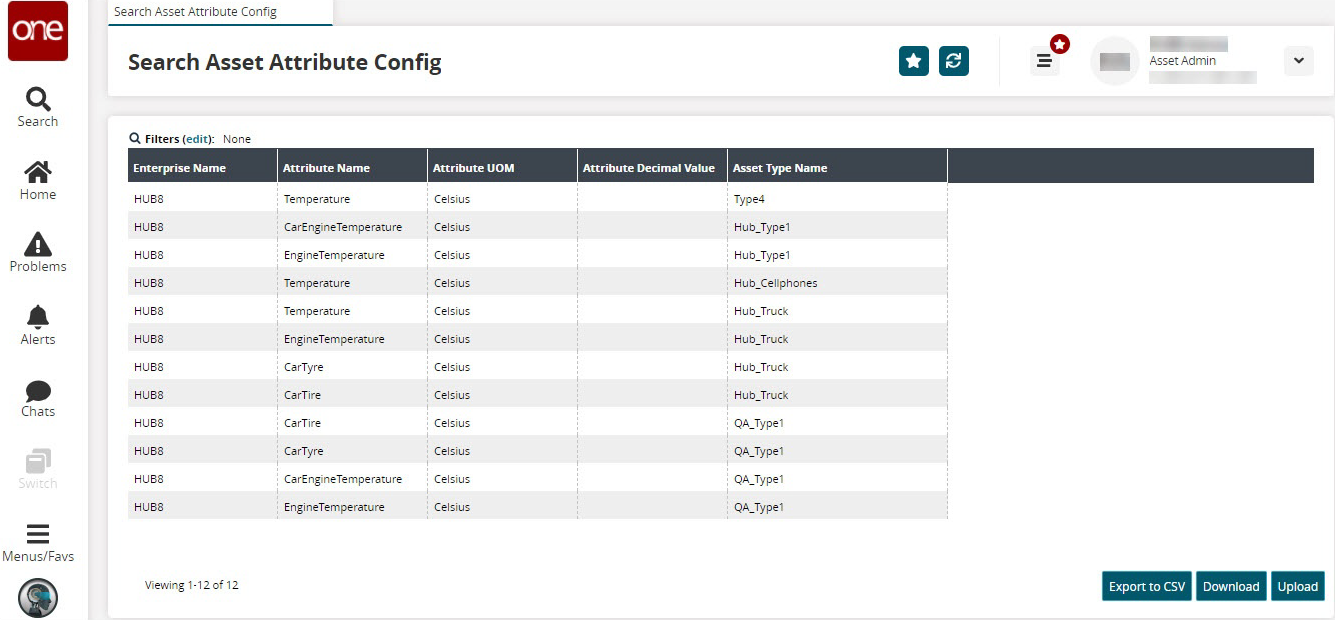Sort by the Asset Type Name column header
This screenshot has height=620, width=1335.
(780, 168)
